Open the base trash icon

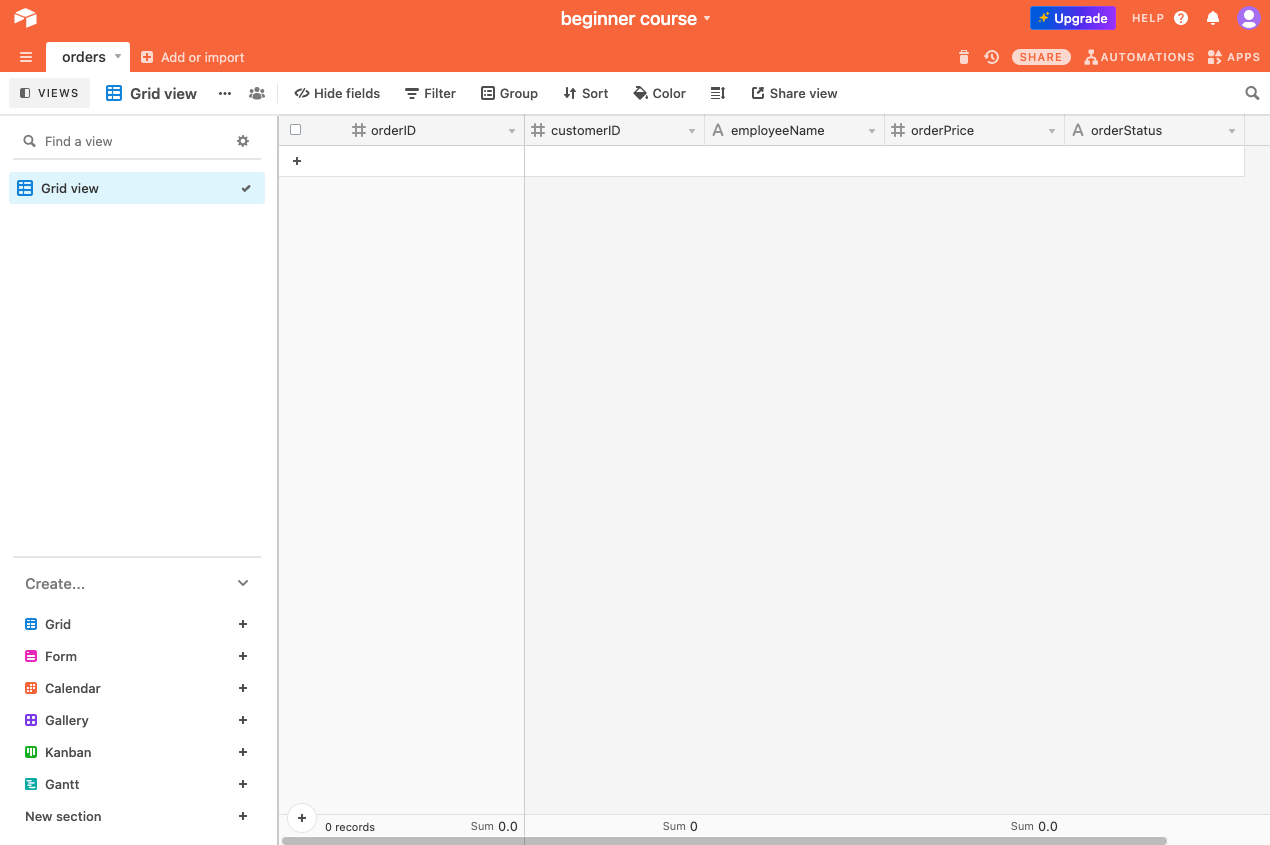963,57
